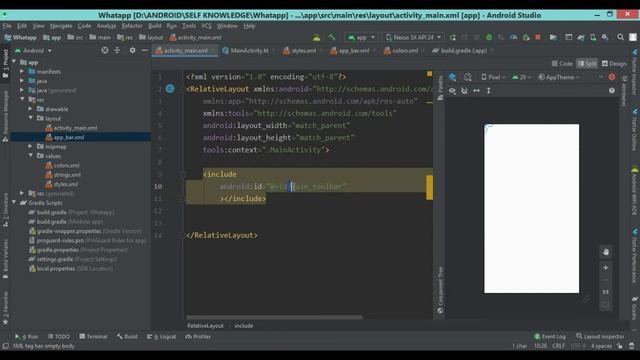Open the Pixel device preview dropdown
Viewport: 640px width, 360px height.
click(x=493, y=77)
